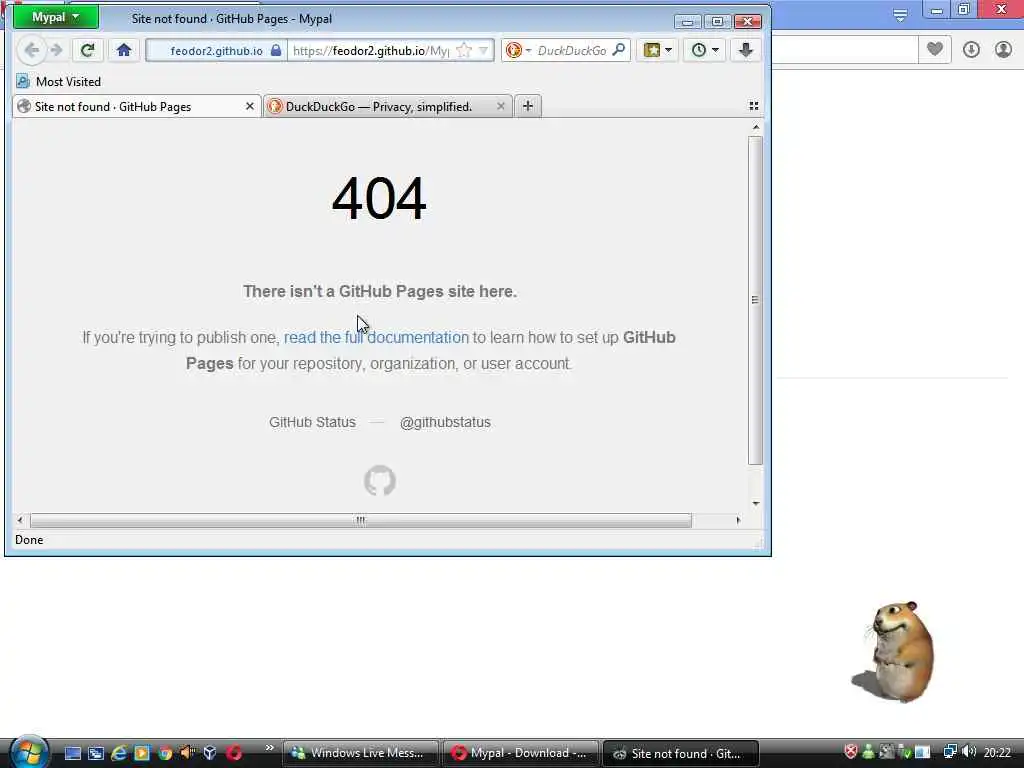
Task: Launch Windows Media Player from quick launch
Action: pos(142,753)
